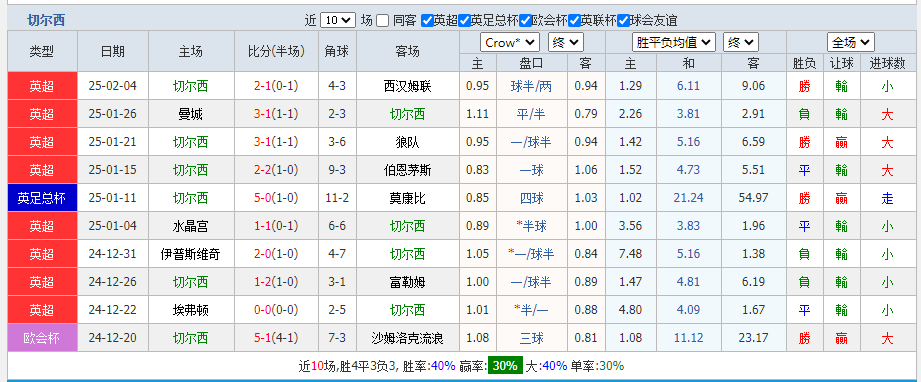Click the 比分(半场) column header
Screen dimensions: 921x382
(x=276, y=52)
